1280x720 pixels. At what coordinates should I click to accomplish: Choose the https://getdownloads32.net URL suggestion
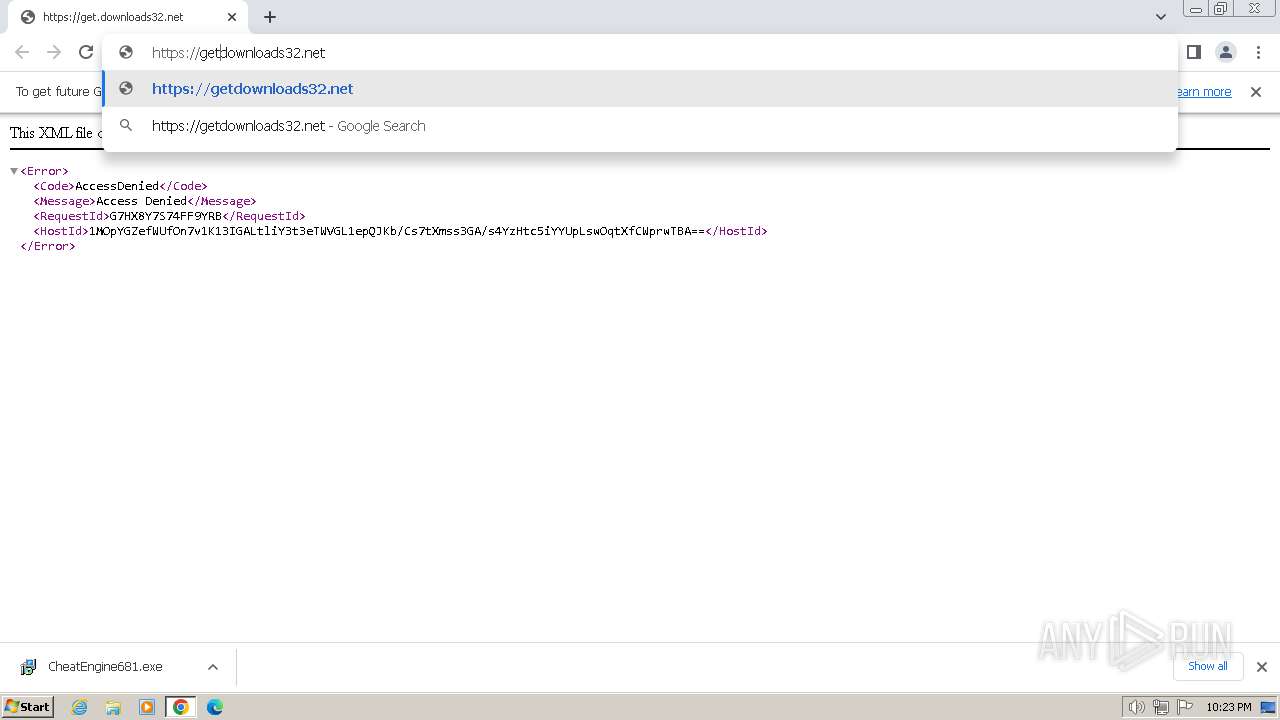(640, 89)
